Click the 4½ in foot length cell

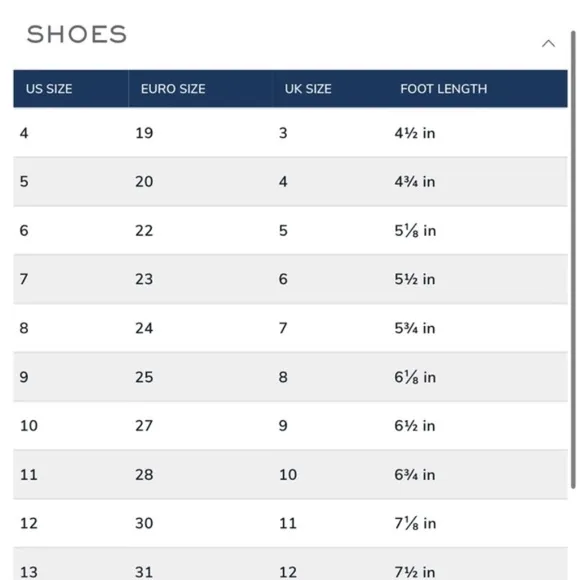click(x=415, y=133)
